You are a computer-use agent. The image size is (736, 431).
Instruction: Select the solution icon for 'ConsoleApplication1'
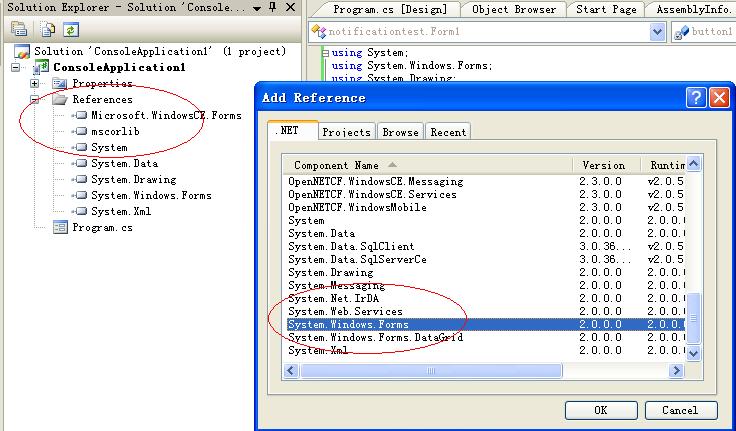pyautogui.click(x=22, y=51)
